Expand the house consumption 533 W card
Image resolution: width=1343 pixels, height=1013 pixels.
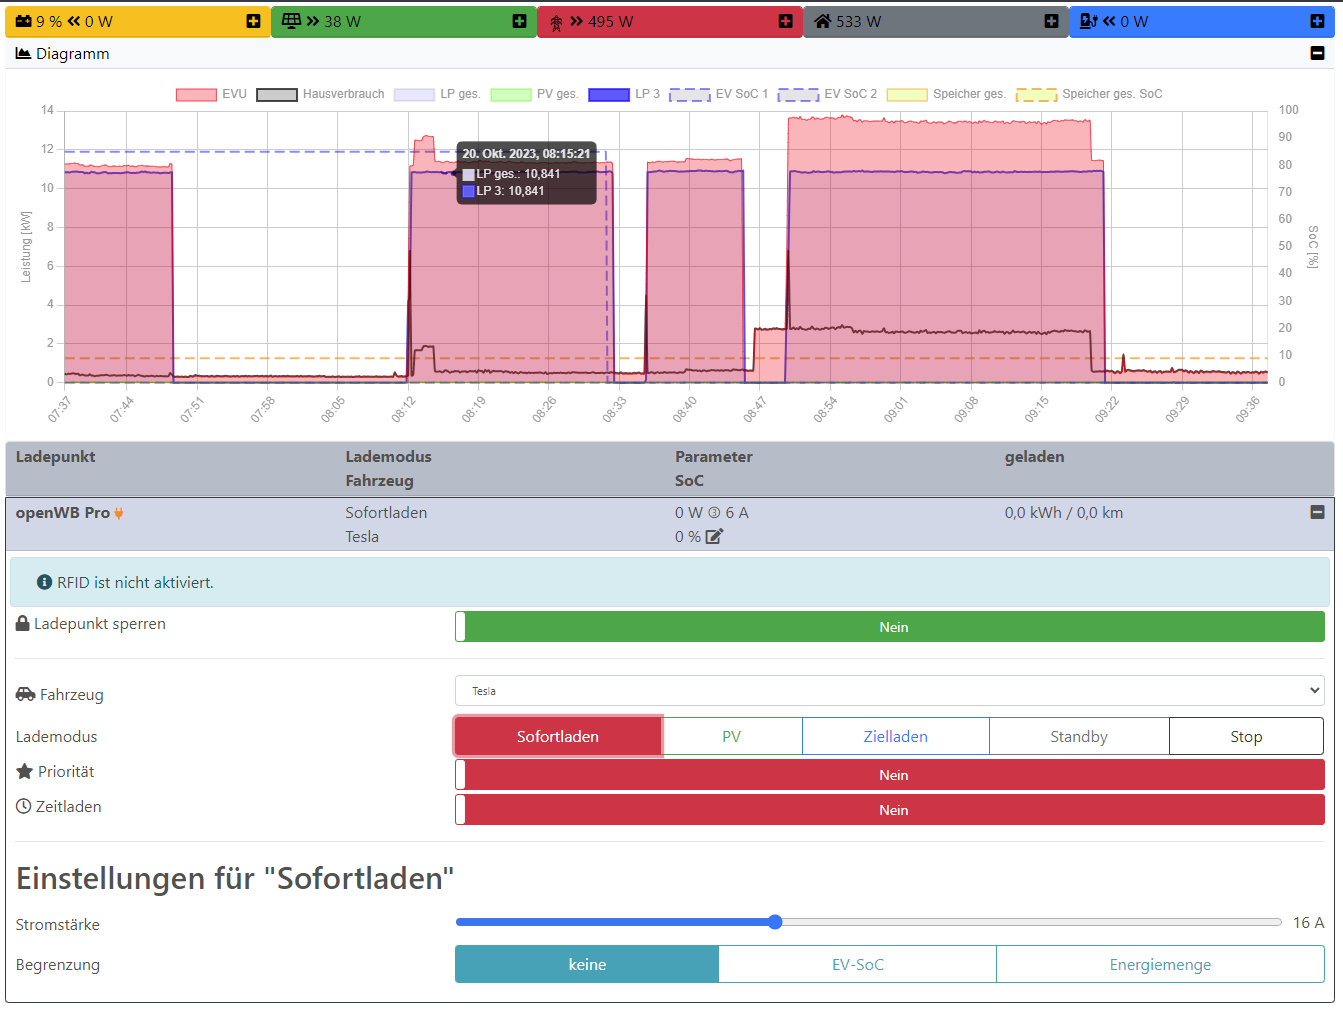[1051, 21]
